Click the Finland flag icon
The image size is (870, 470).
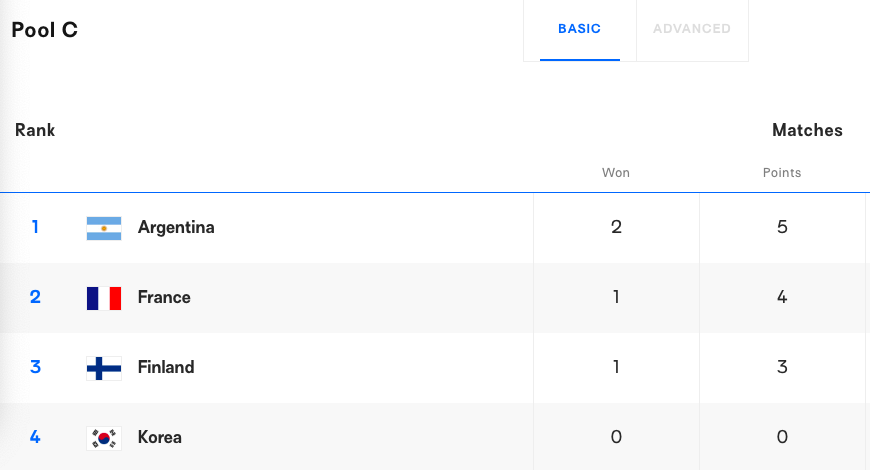pyautogui.click(x=104, y=368)
